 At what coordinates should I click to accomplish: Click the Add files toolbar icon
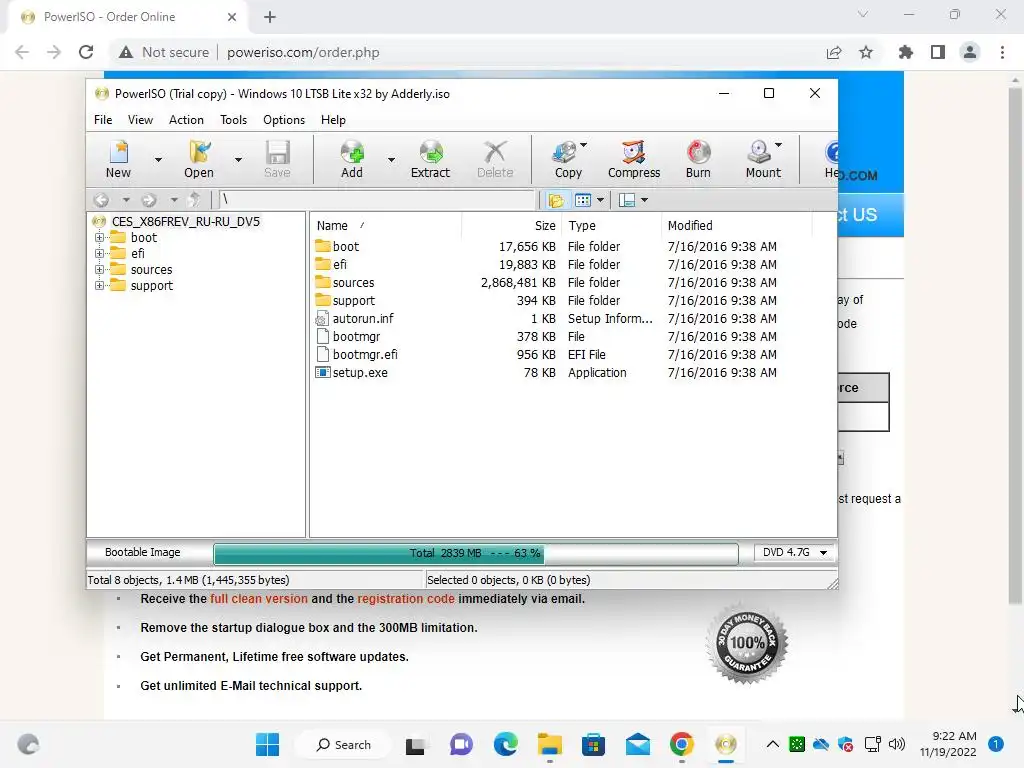click(x=351, y=159)
